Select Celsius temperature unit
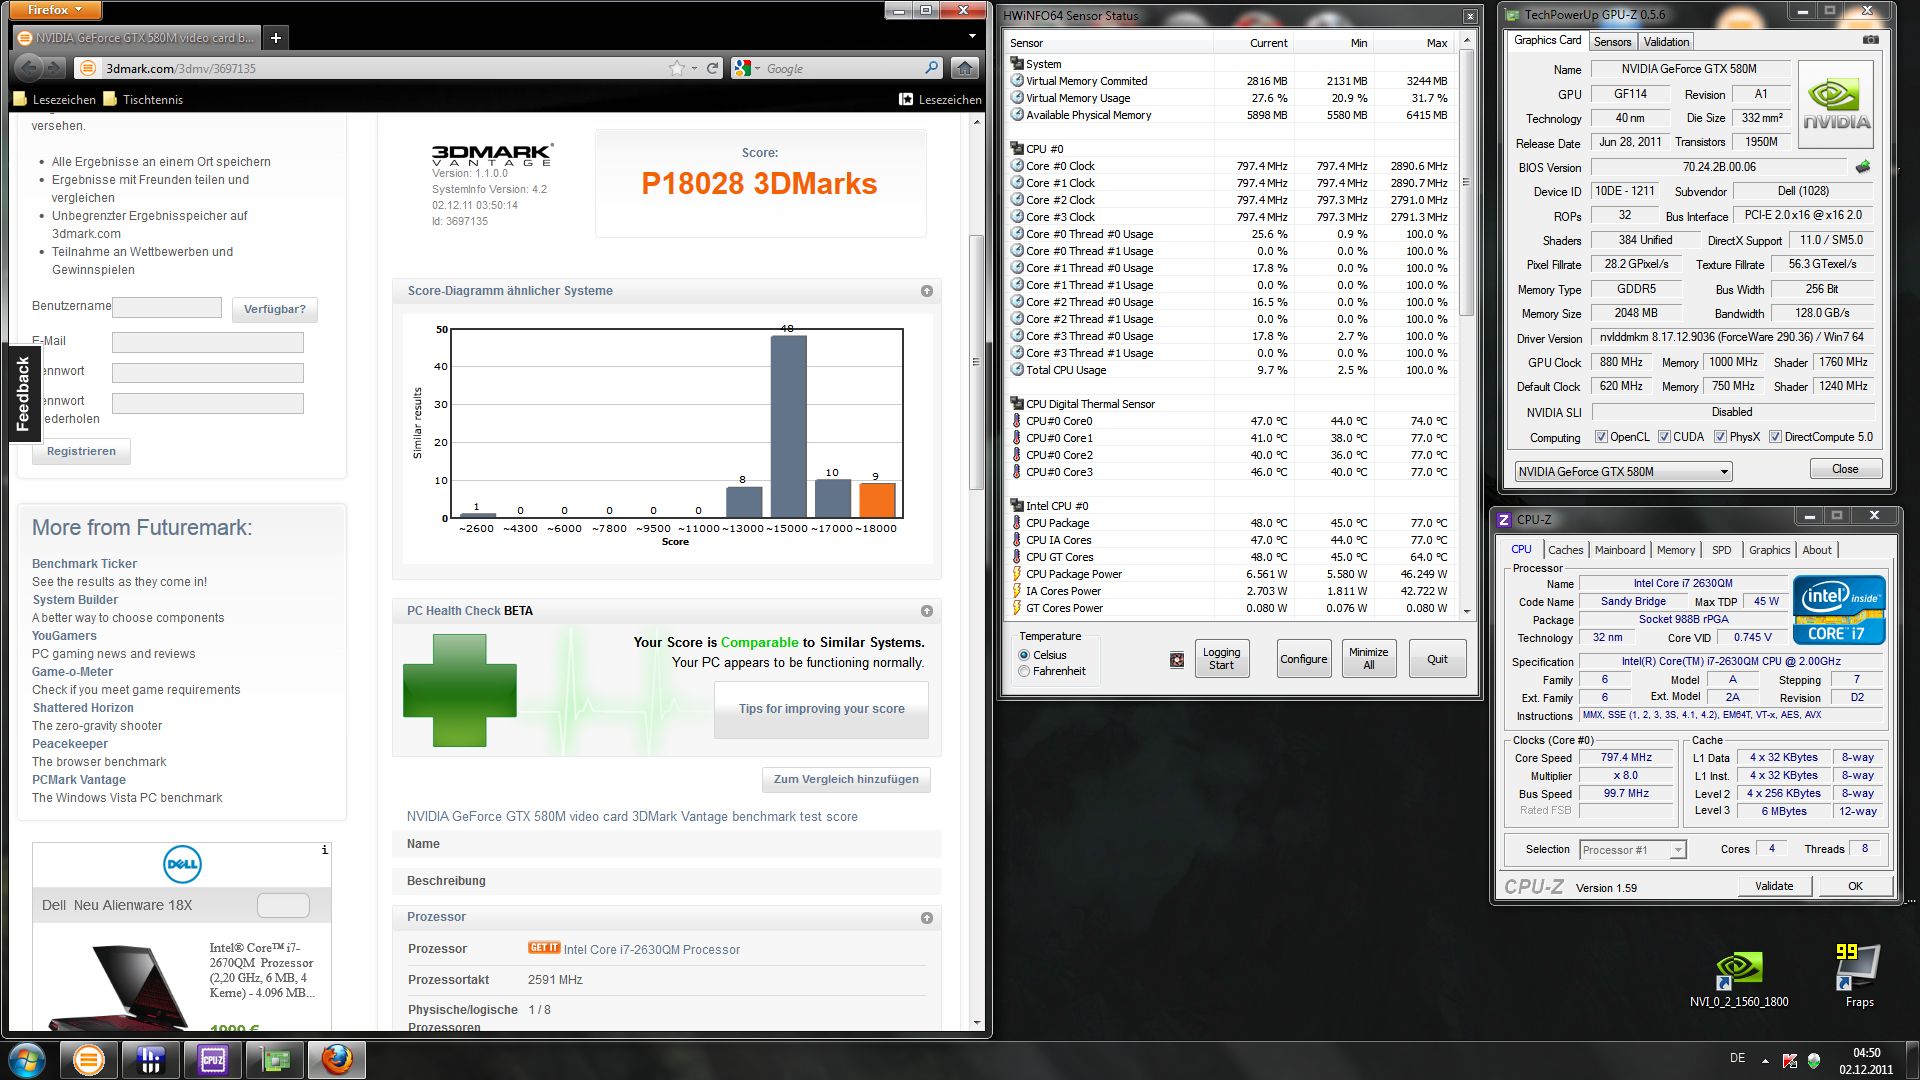The height and width of the screenshot is (1080, 1920). pyautogui.click(x=1024, y=655)
